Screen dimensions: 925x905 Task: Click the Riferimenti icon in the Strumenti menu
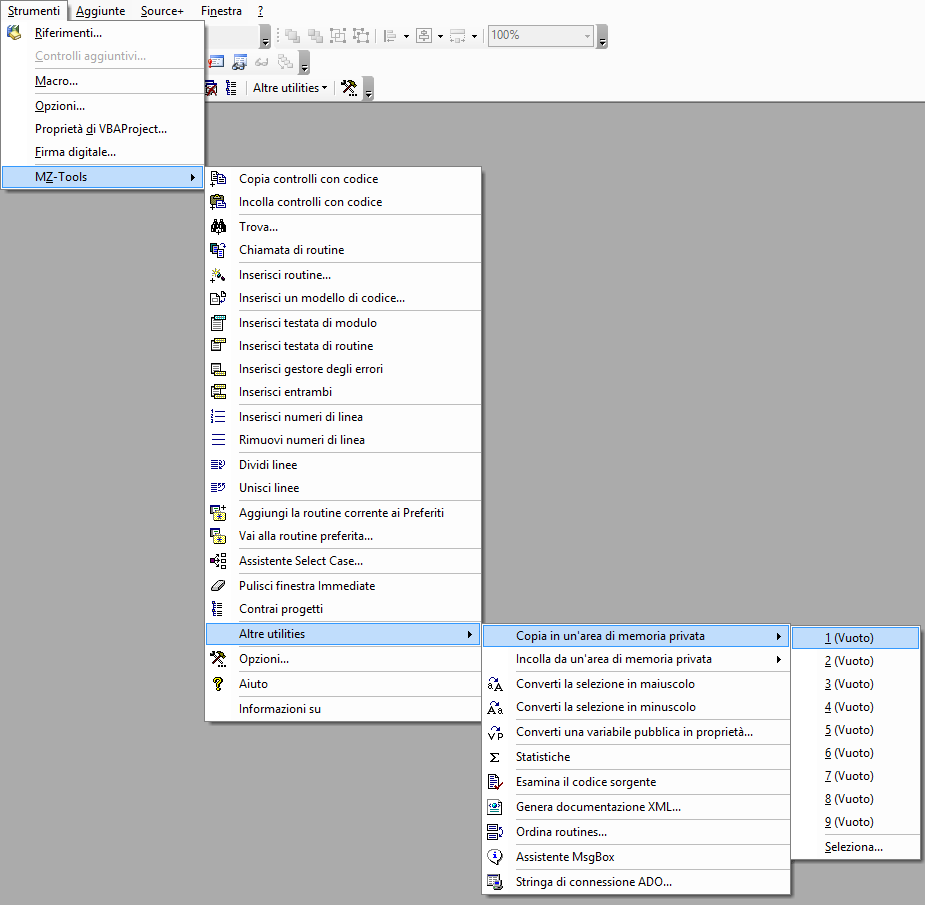click(14, 33)
